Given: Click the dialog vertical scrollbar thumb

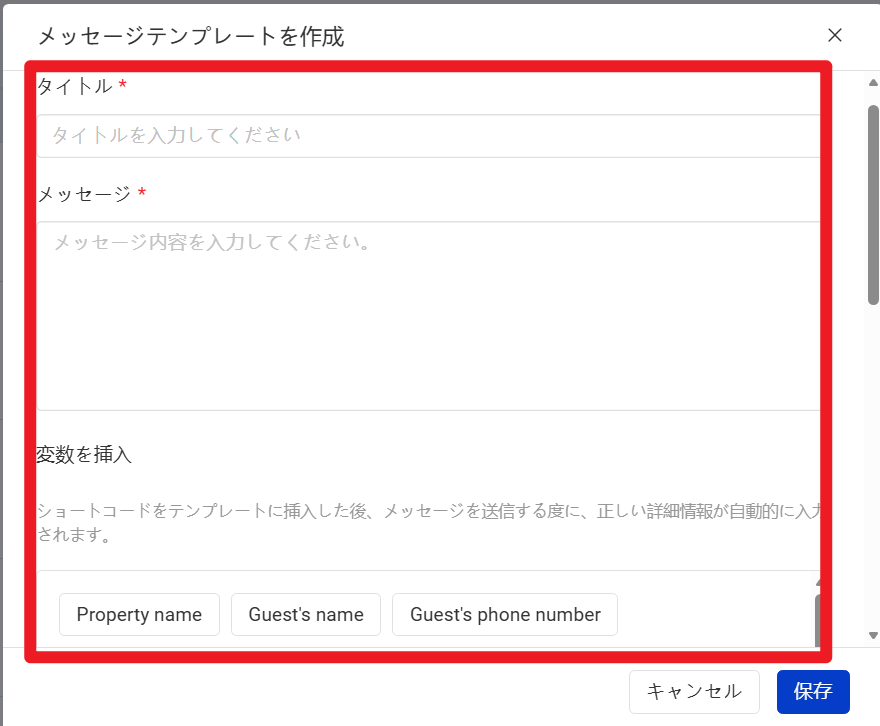Looking at the screenshot, I should pyautogui.click(x=873, y=205).
